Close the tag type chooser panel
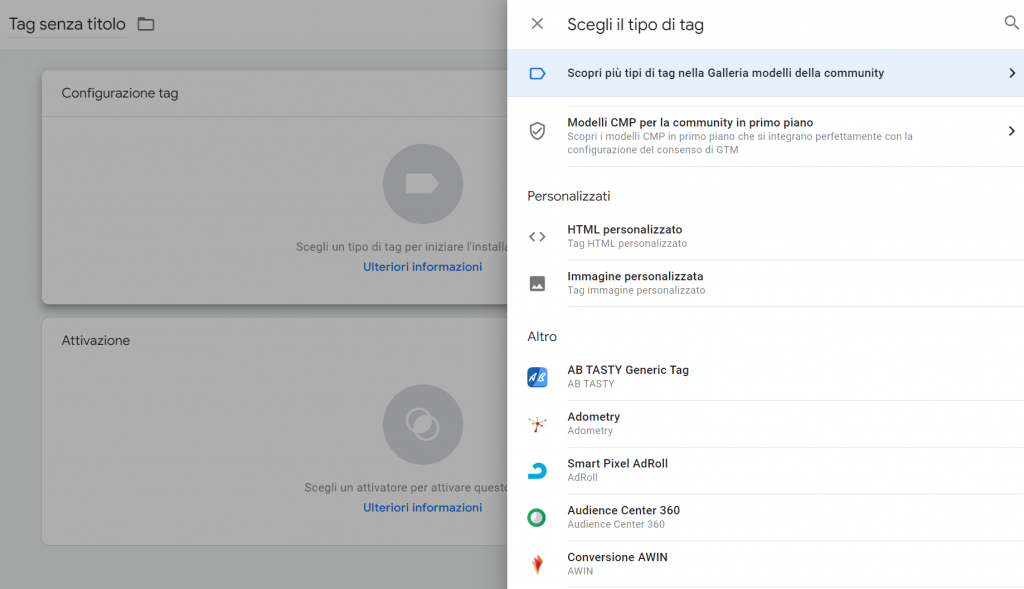The height and width of the screenshot is (589, 1024). 537,24
